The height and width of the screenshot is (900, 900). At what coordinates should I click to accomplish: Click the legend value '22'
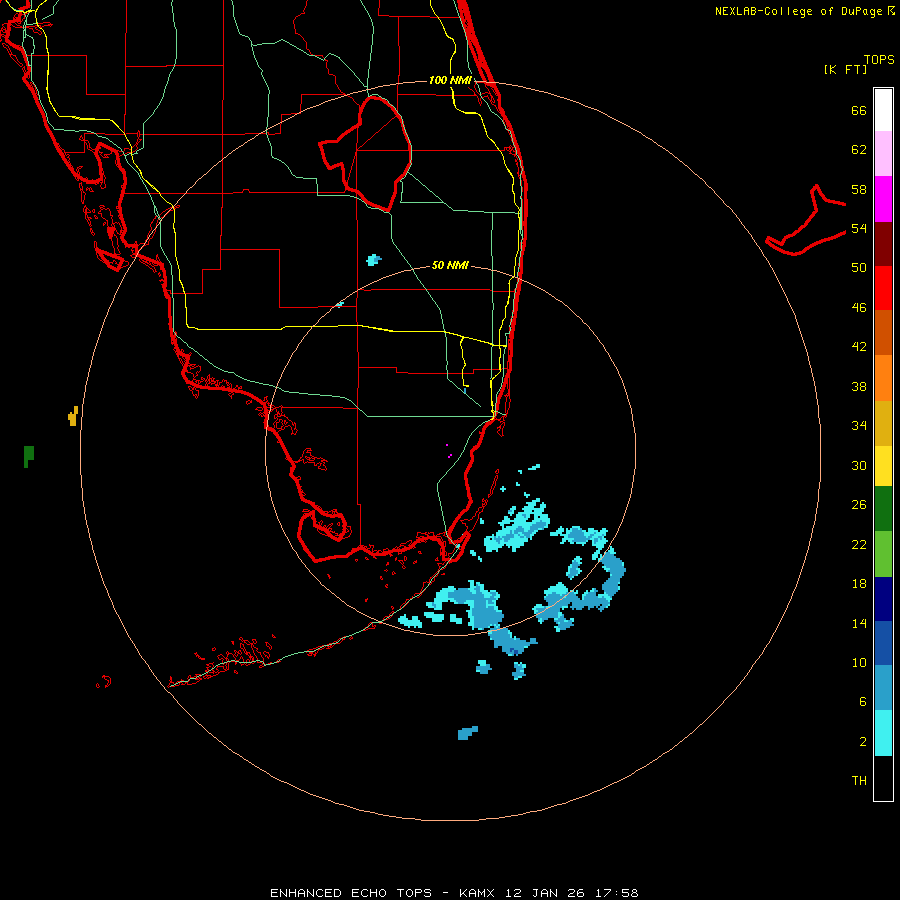pyautogui.click(x=859, y=544)
